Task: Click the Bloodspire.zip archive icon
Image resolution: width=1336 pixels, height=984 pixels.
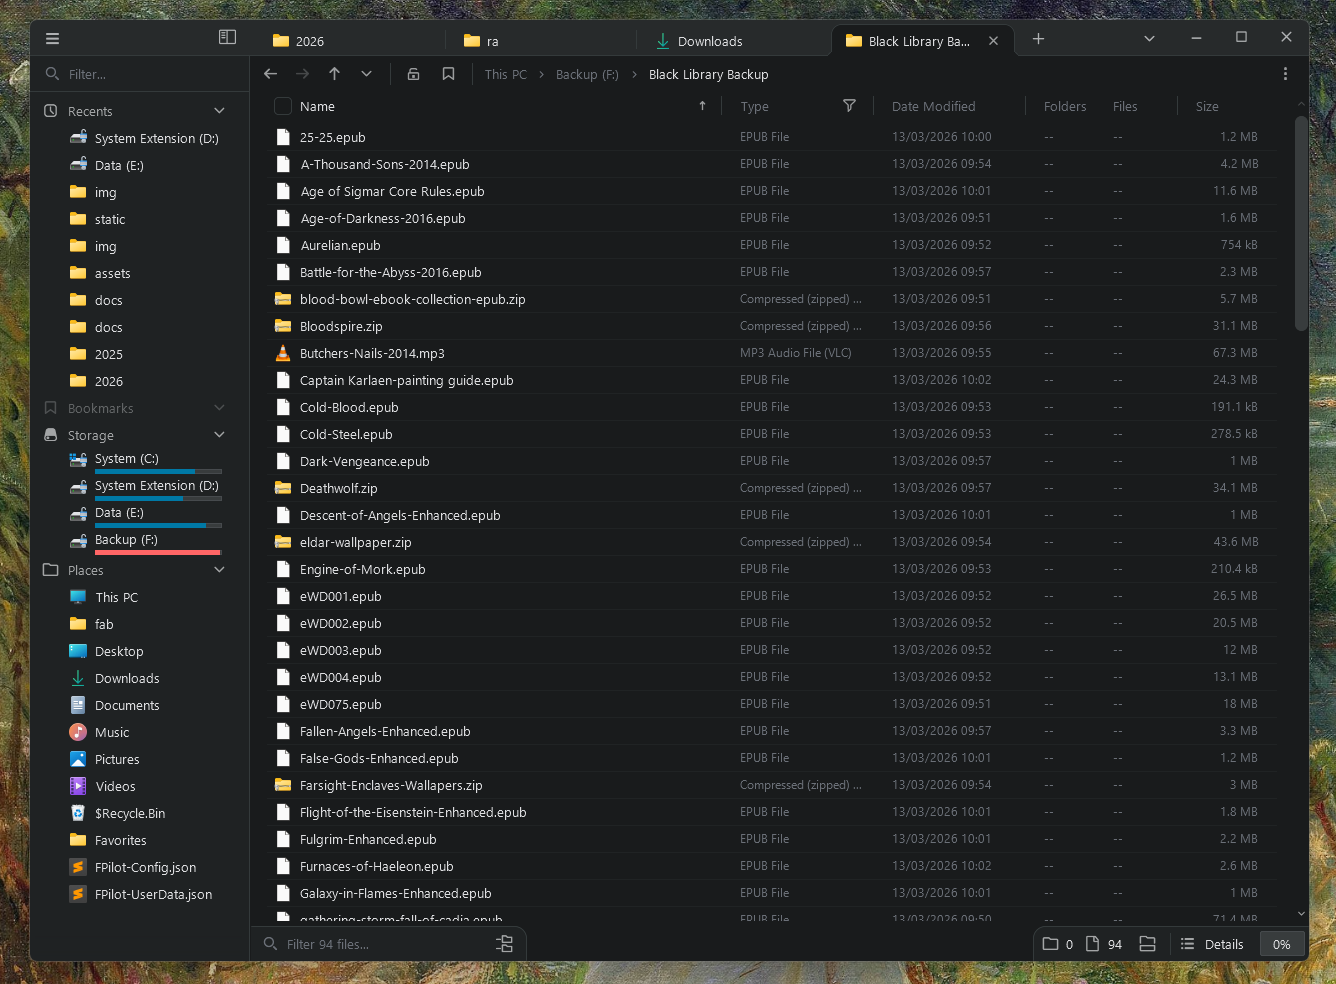Action: pyautogui.click(x=283, y=326)
